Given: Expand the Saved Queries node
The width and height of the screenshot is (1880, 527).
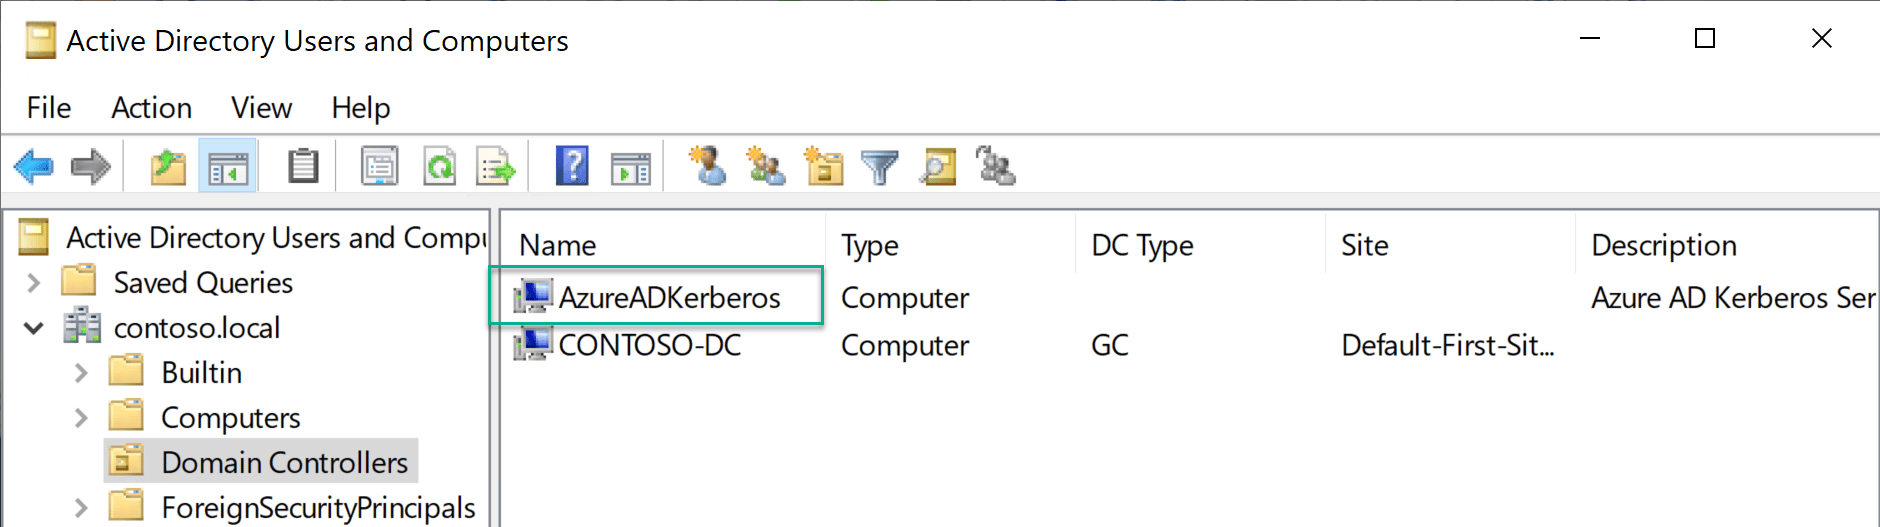Looking at the screenshot, I should coord(33,283).
